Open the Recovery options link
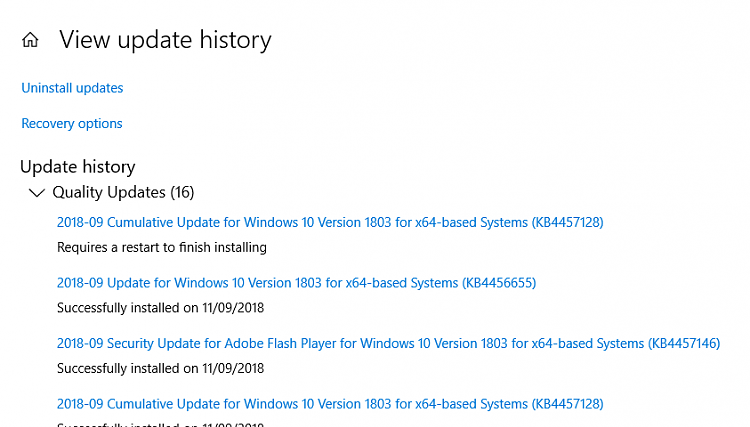This screenshot has height=427, width=750. click(x=72, y=123)
